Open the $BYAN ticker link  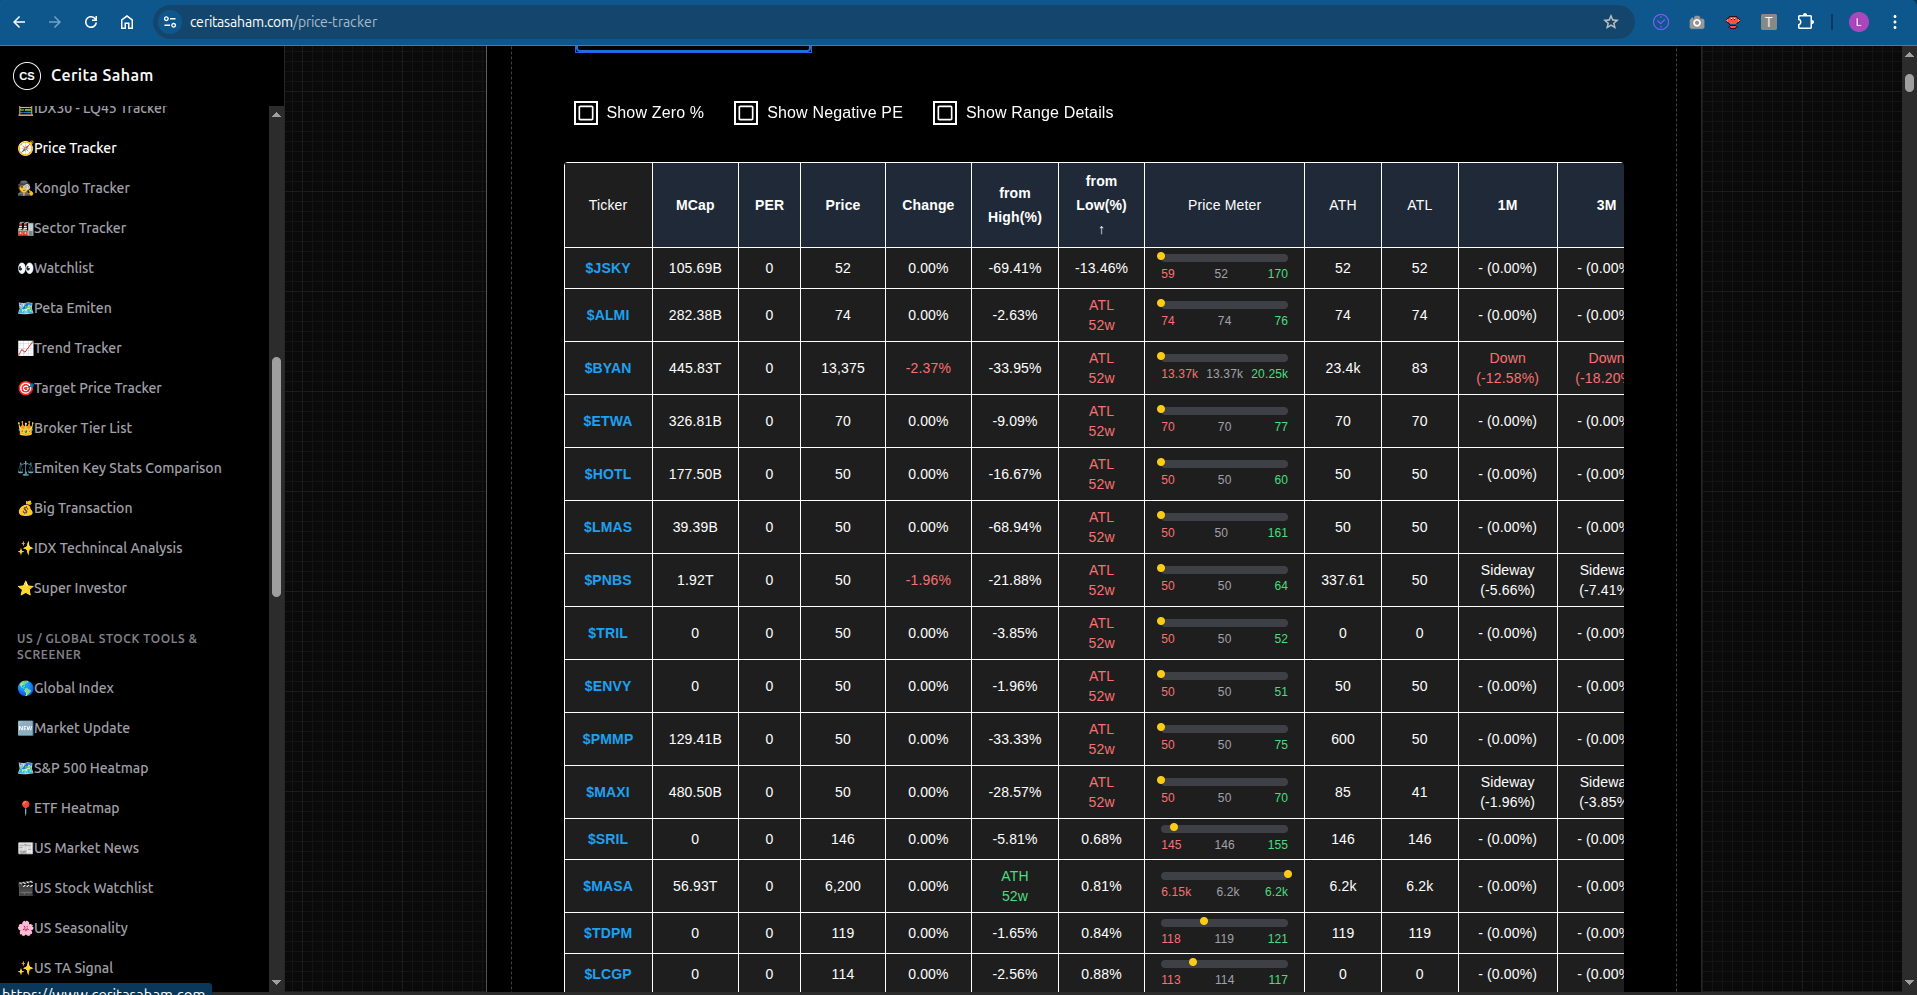click(x=607, y=368)
